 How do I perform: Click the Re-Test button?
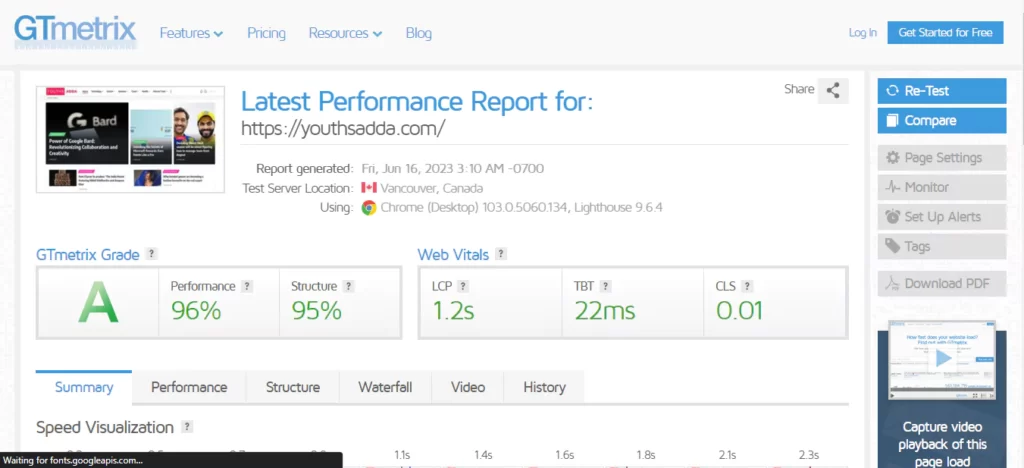942,91
